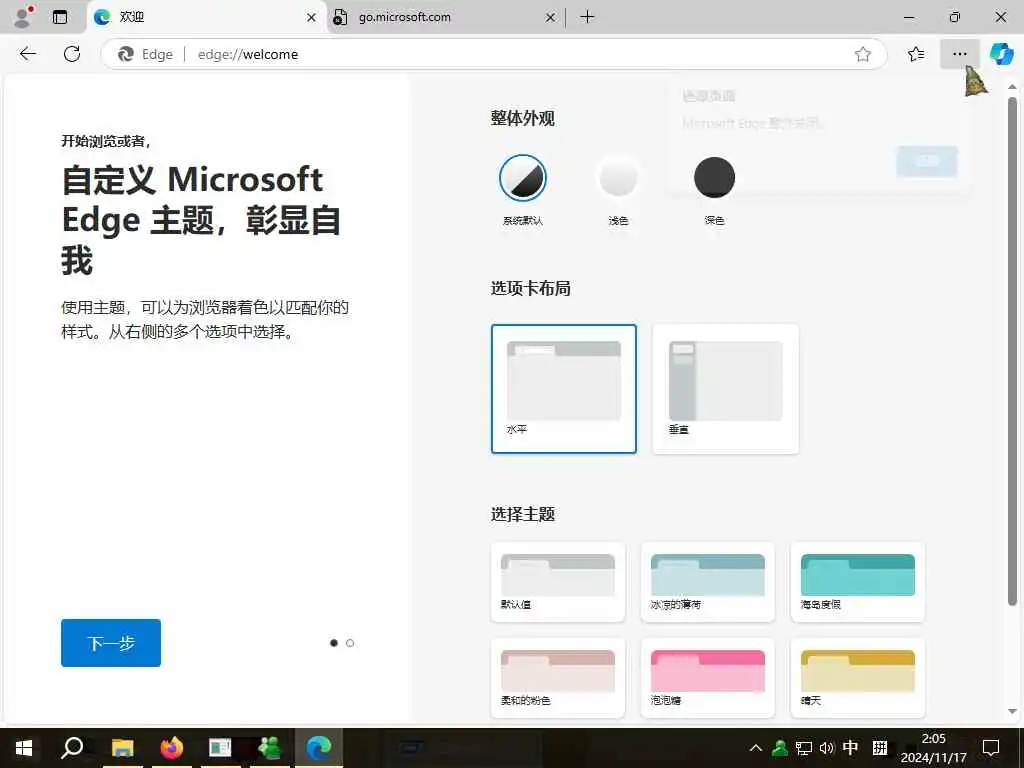Click the 选择主题 heading

522,514
